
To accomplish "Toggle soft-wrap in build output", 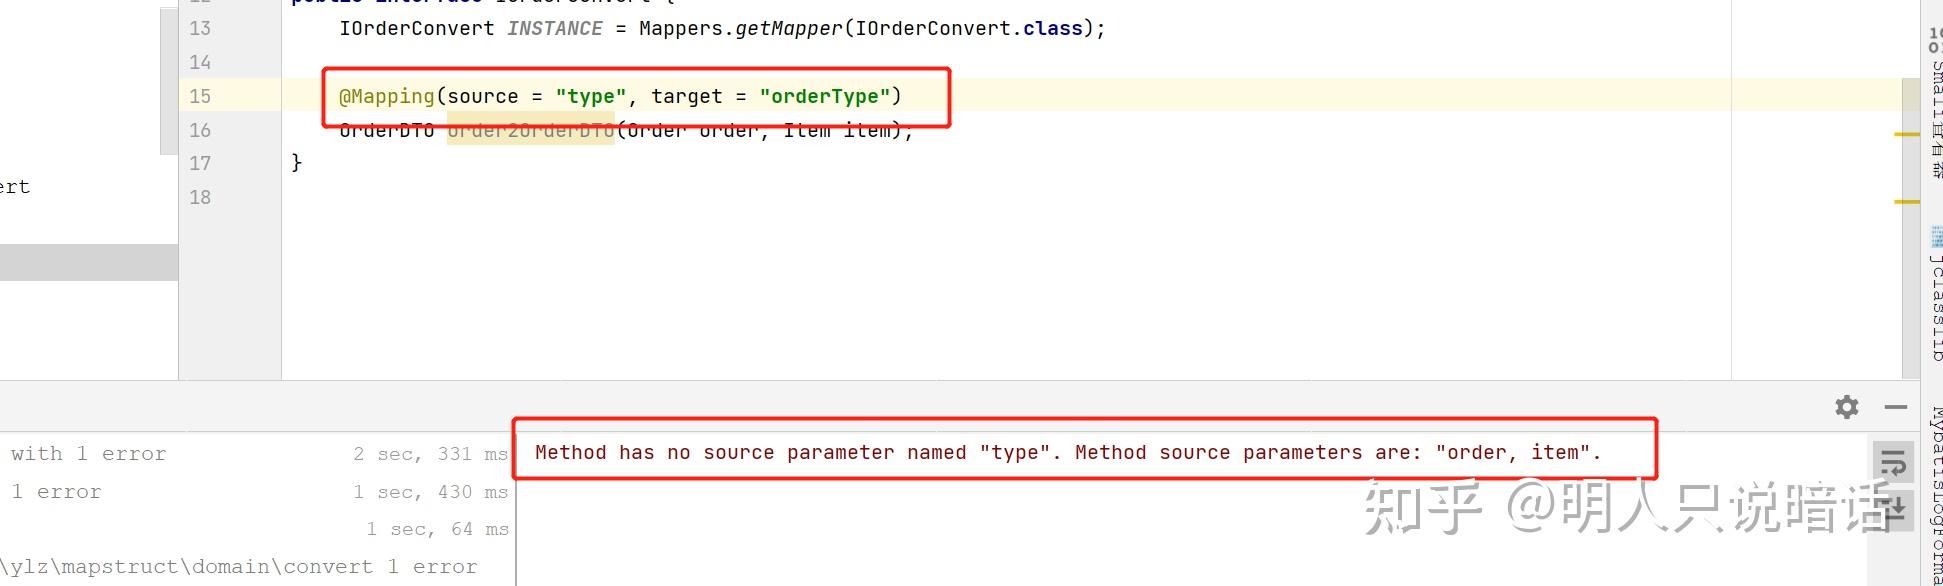I will point(1892,464).
